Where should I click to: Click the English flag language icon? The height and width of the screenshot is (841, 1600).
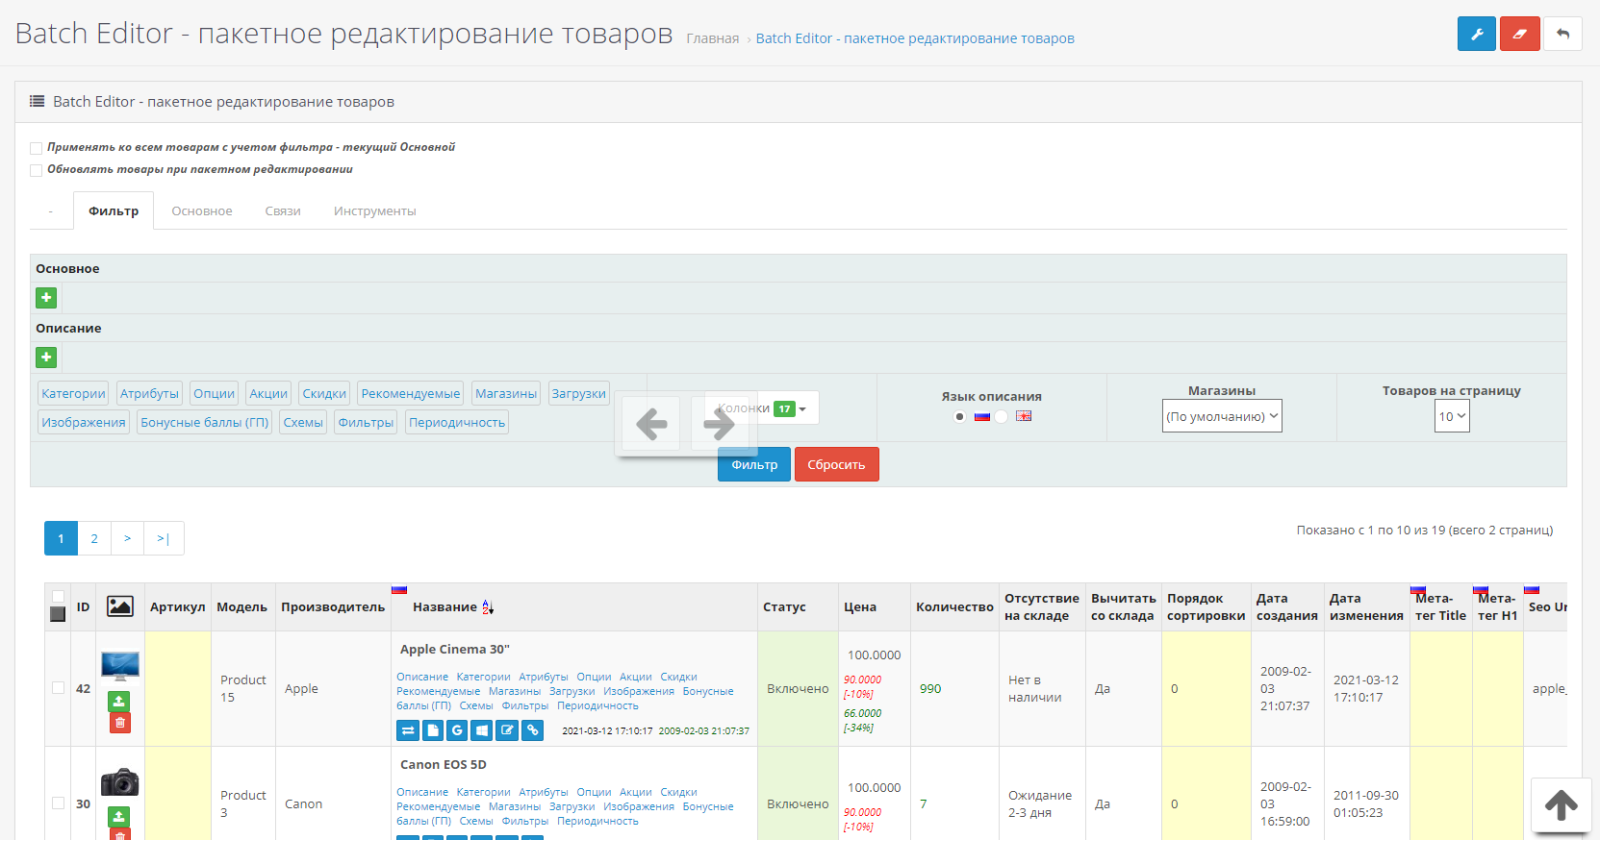tap(1024, 416)
